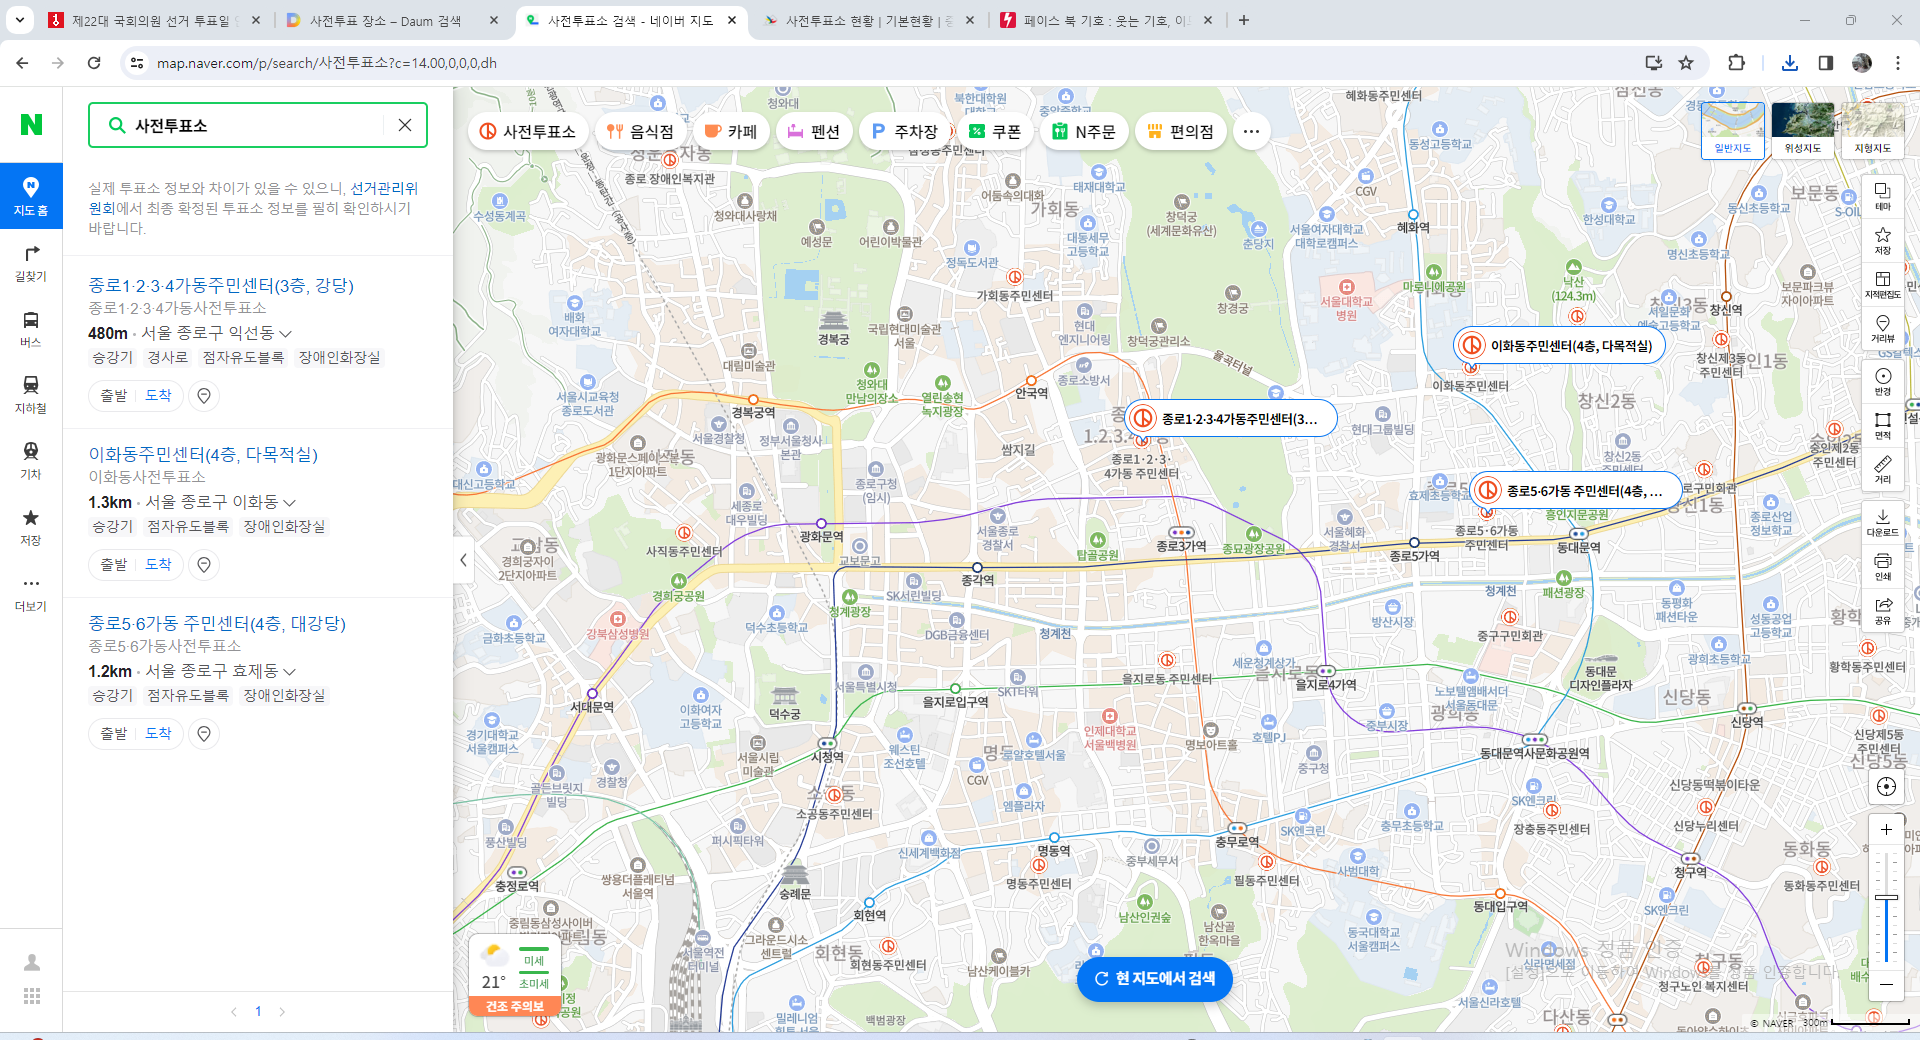Switch map to 위성지도 satellite view
Screen dimensions: 1920x1040
pos(1803,130)
